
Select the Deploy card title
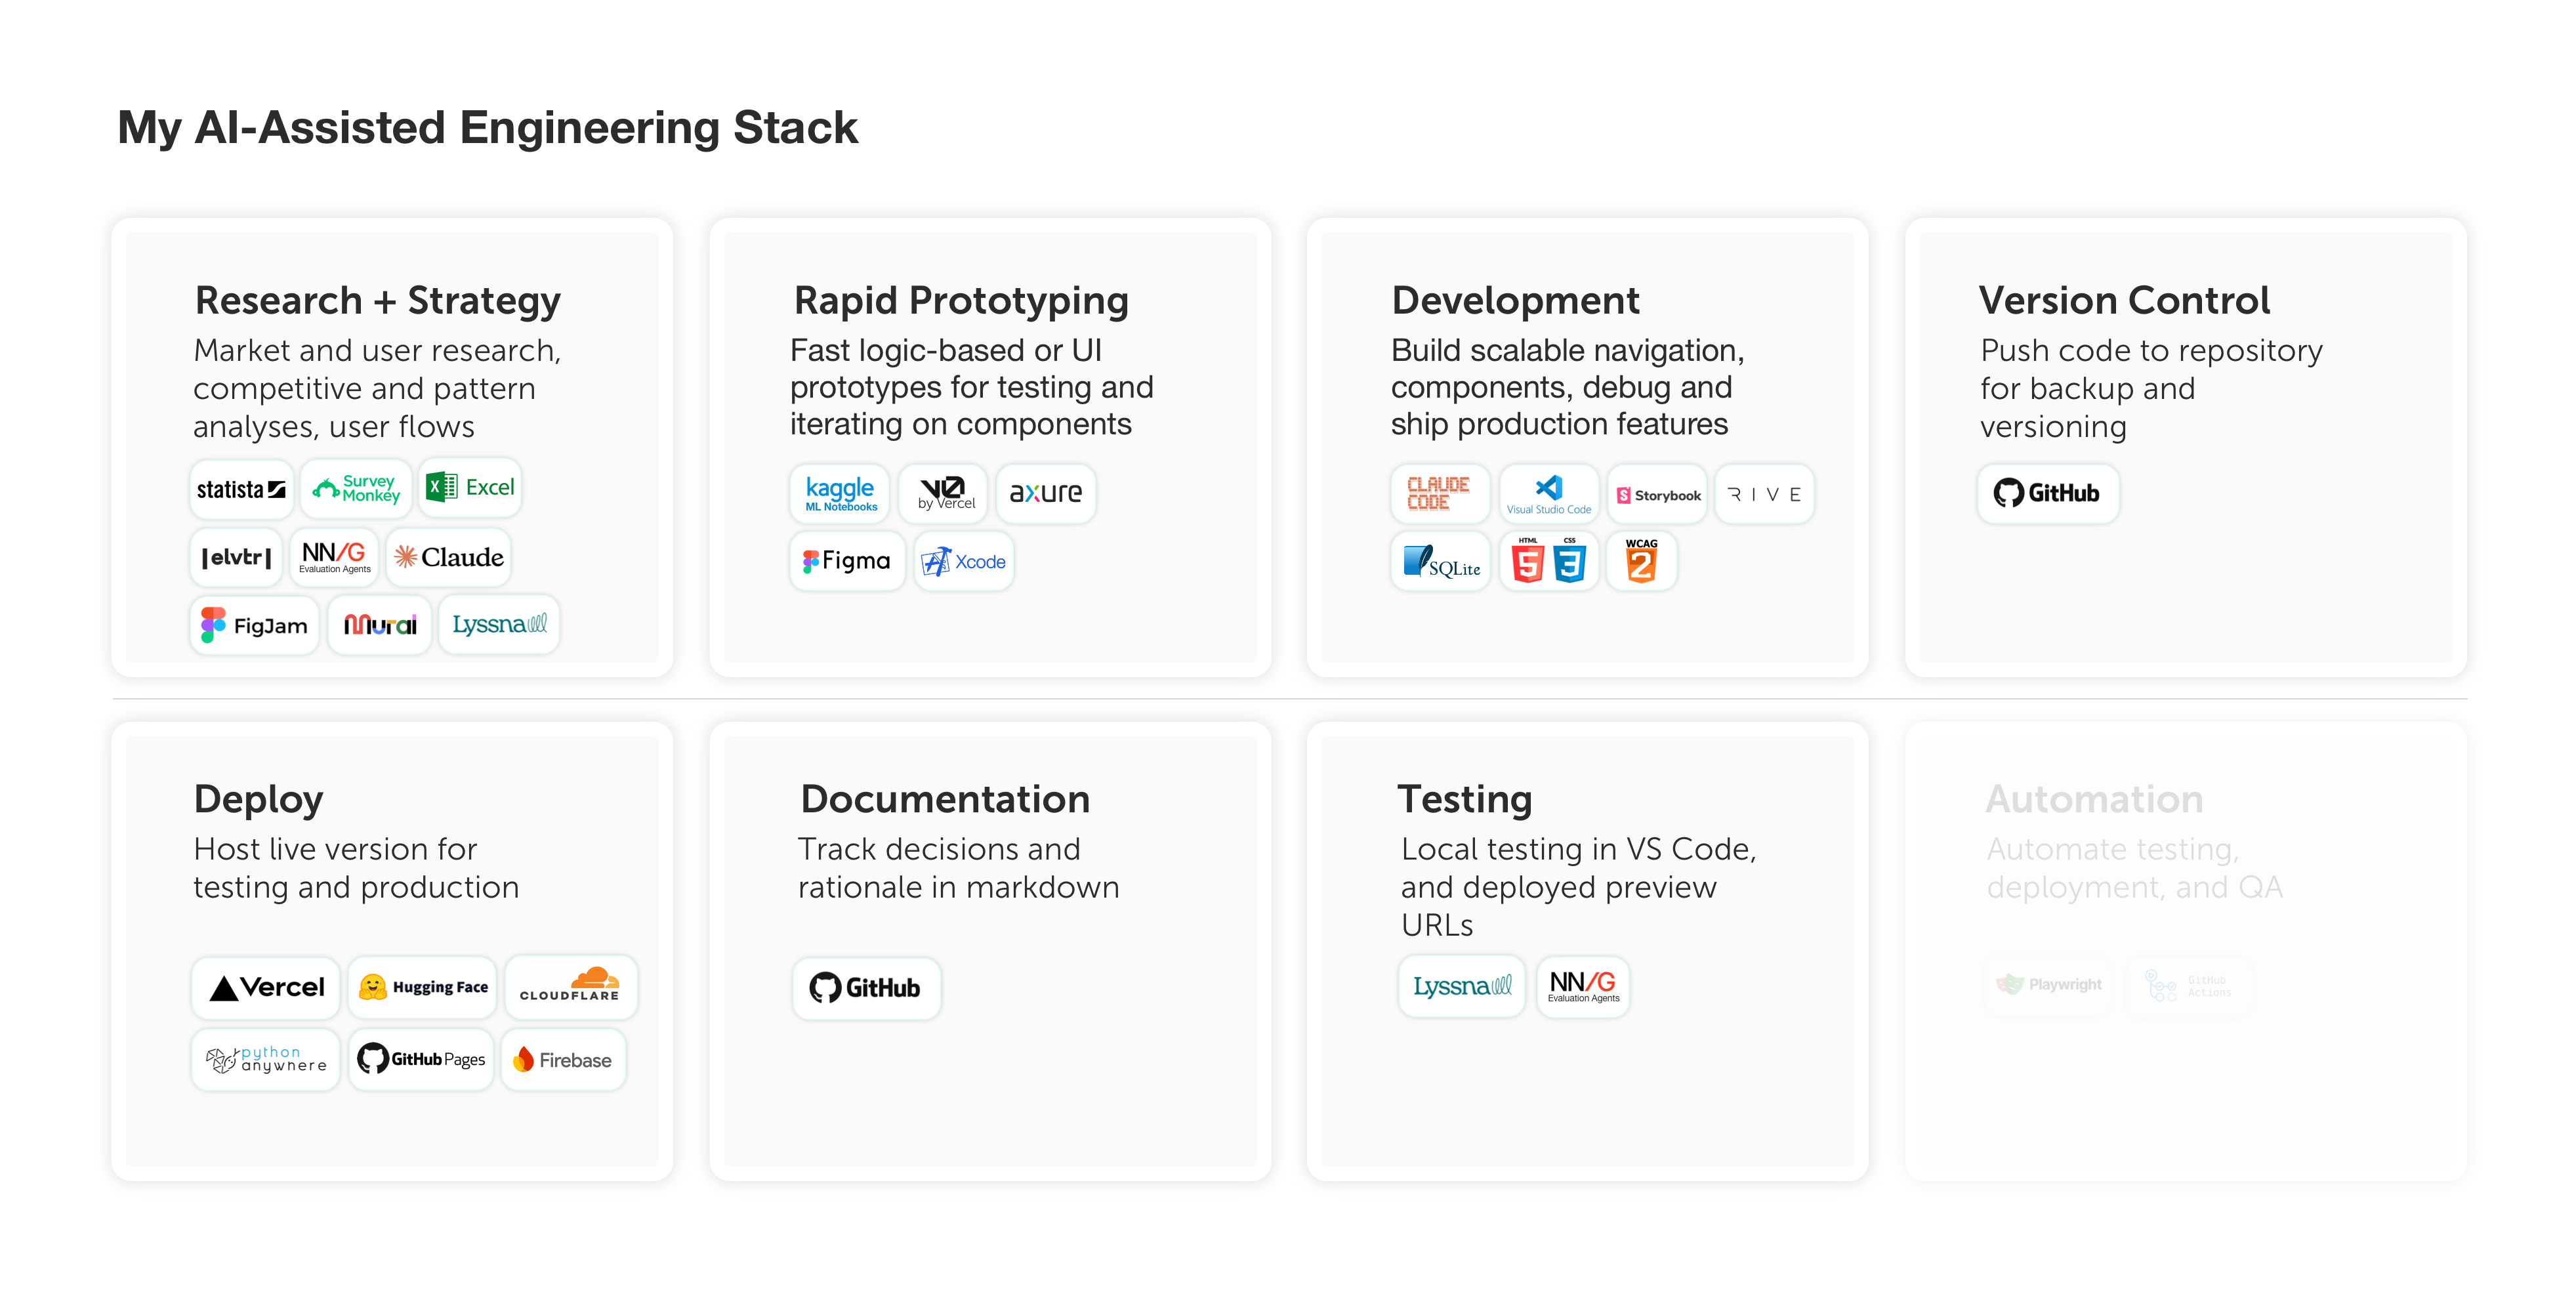tap(258, 799)
